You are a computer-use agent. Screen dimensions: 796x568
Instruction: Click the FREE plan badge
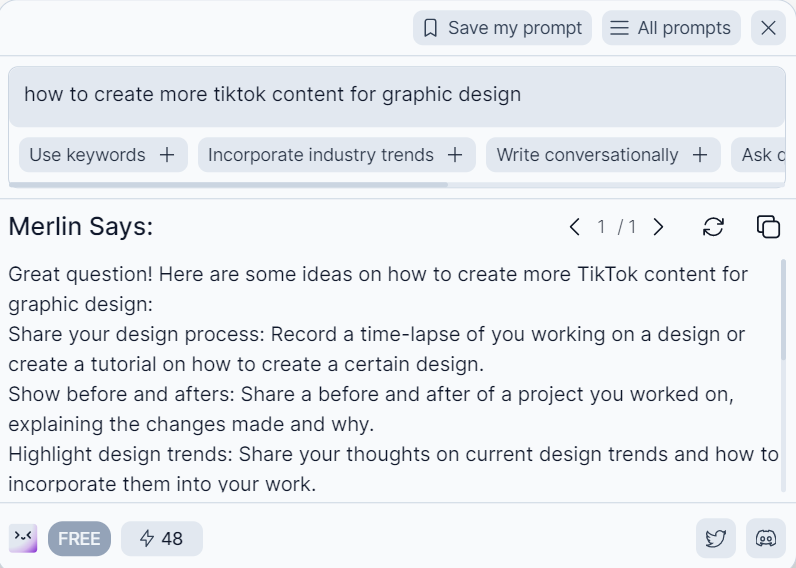coord(79,539)
